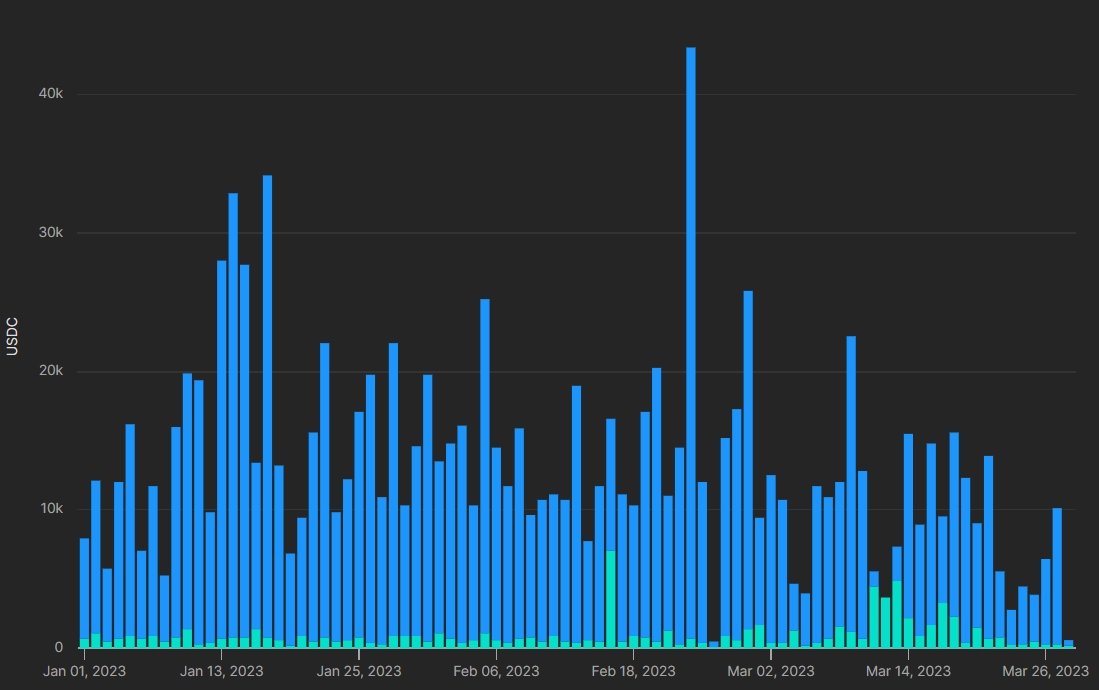Select the Mar 02, 2023 date label
This screenshot has height=690, width=1099.
click(770, 670)
